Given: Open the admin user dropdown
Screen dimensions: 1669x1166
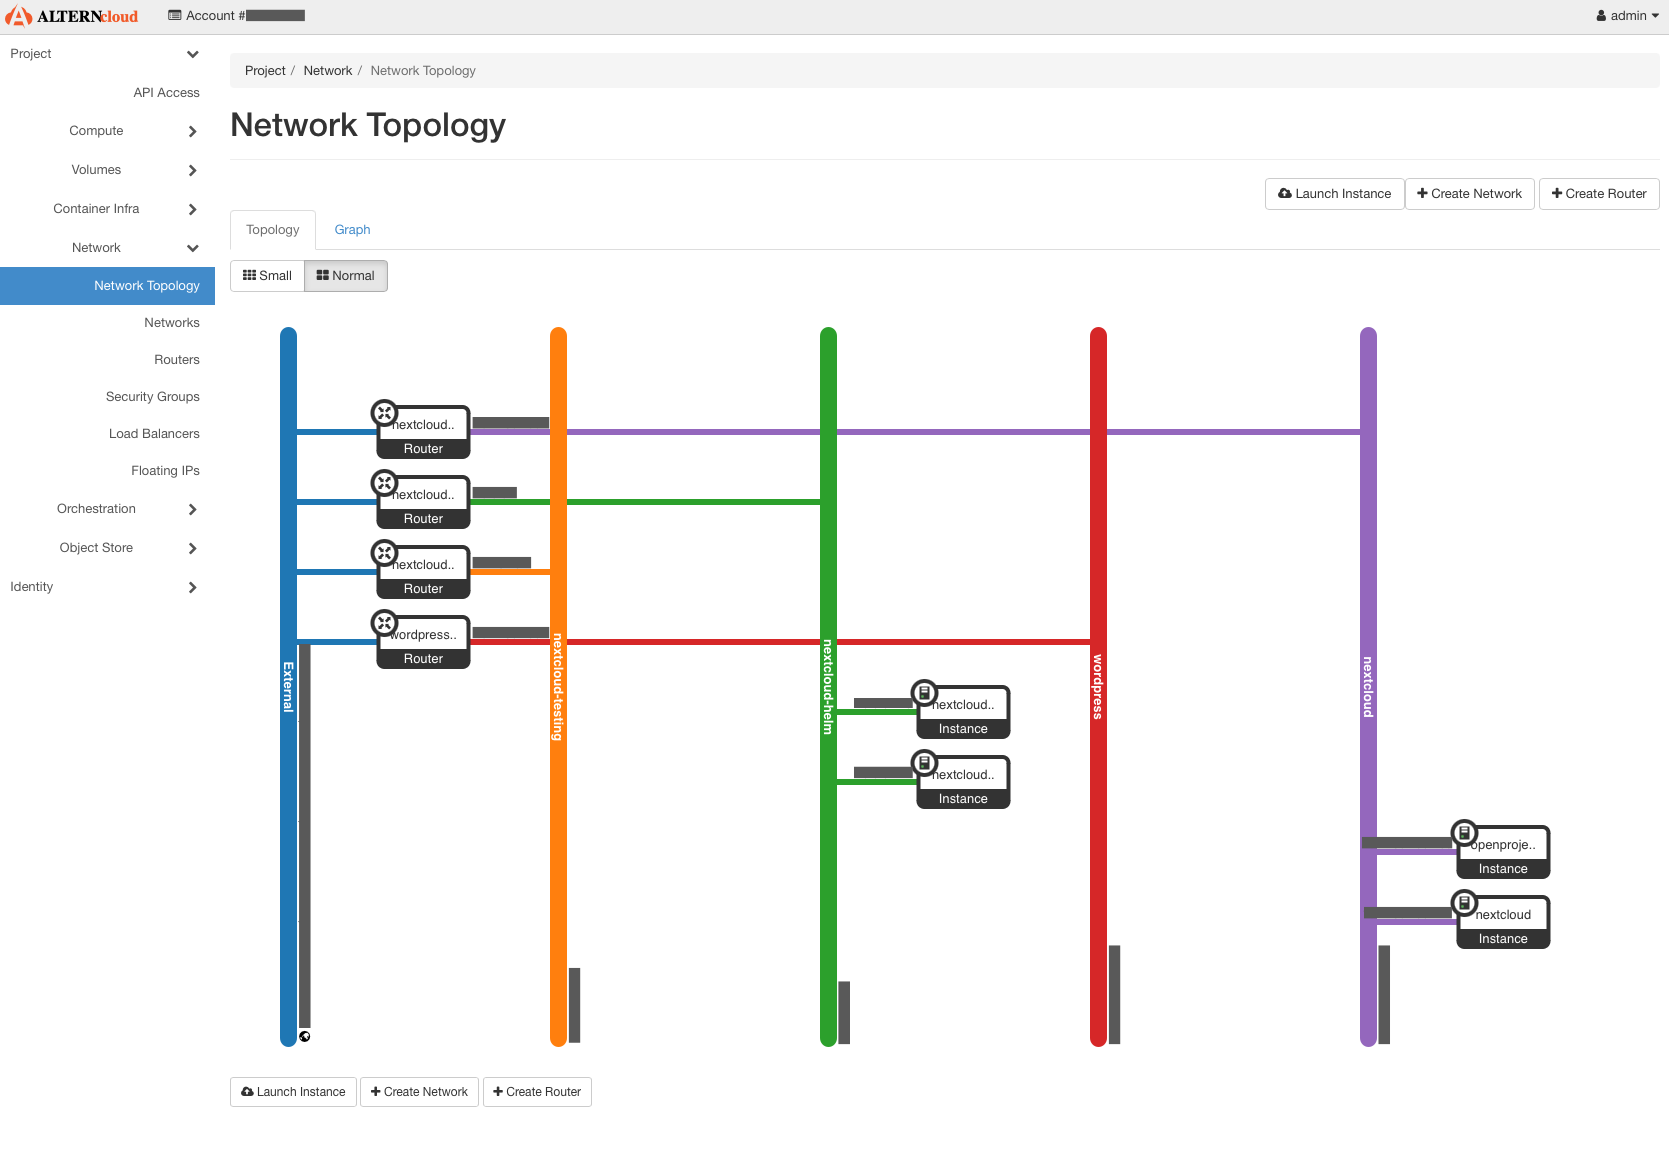Looking at the screenshot, I should [x=1627, y=16].
